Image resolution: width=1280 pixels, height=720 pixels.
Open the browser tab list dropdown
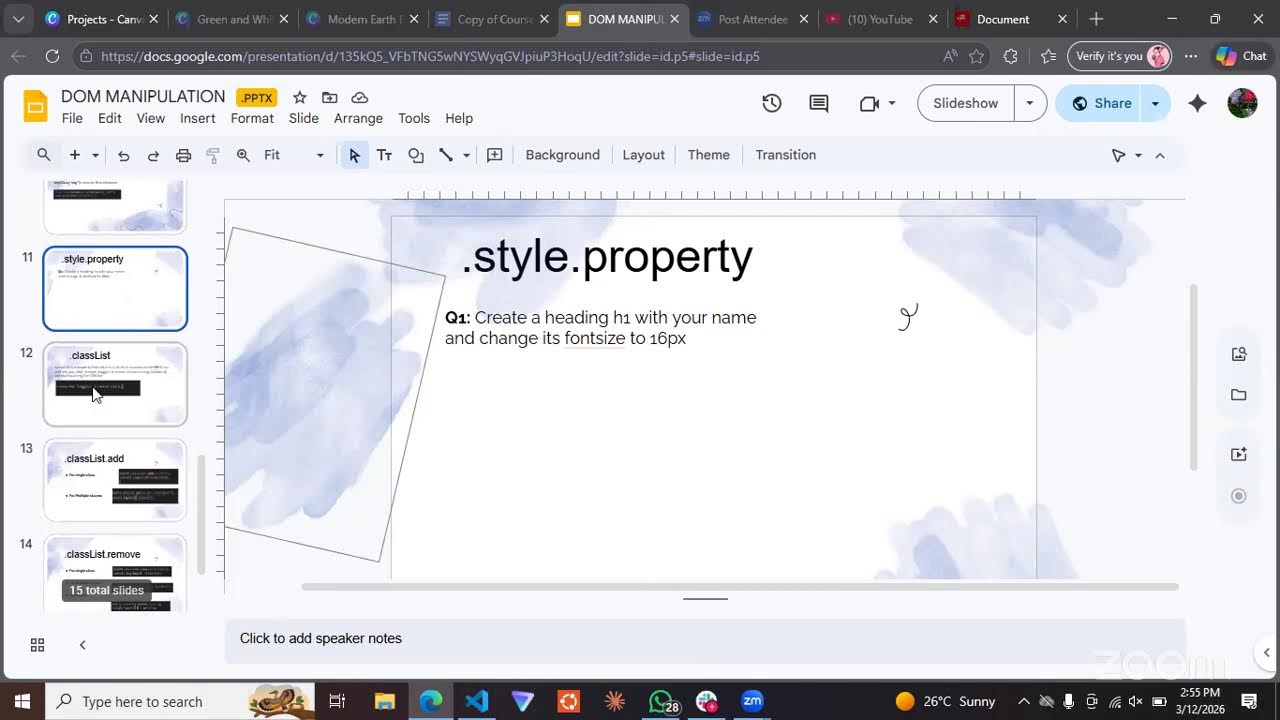[17, 19]
